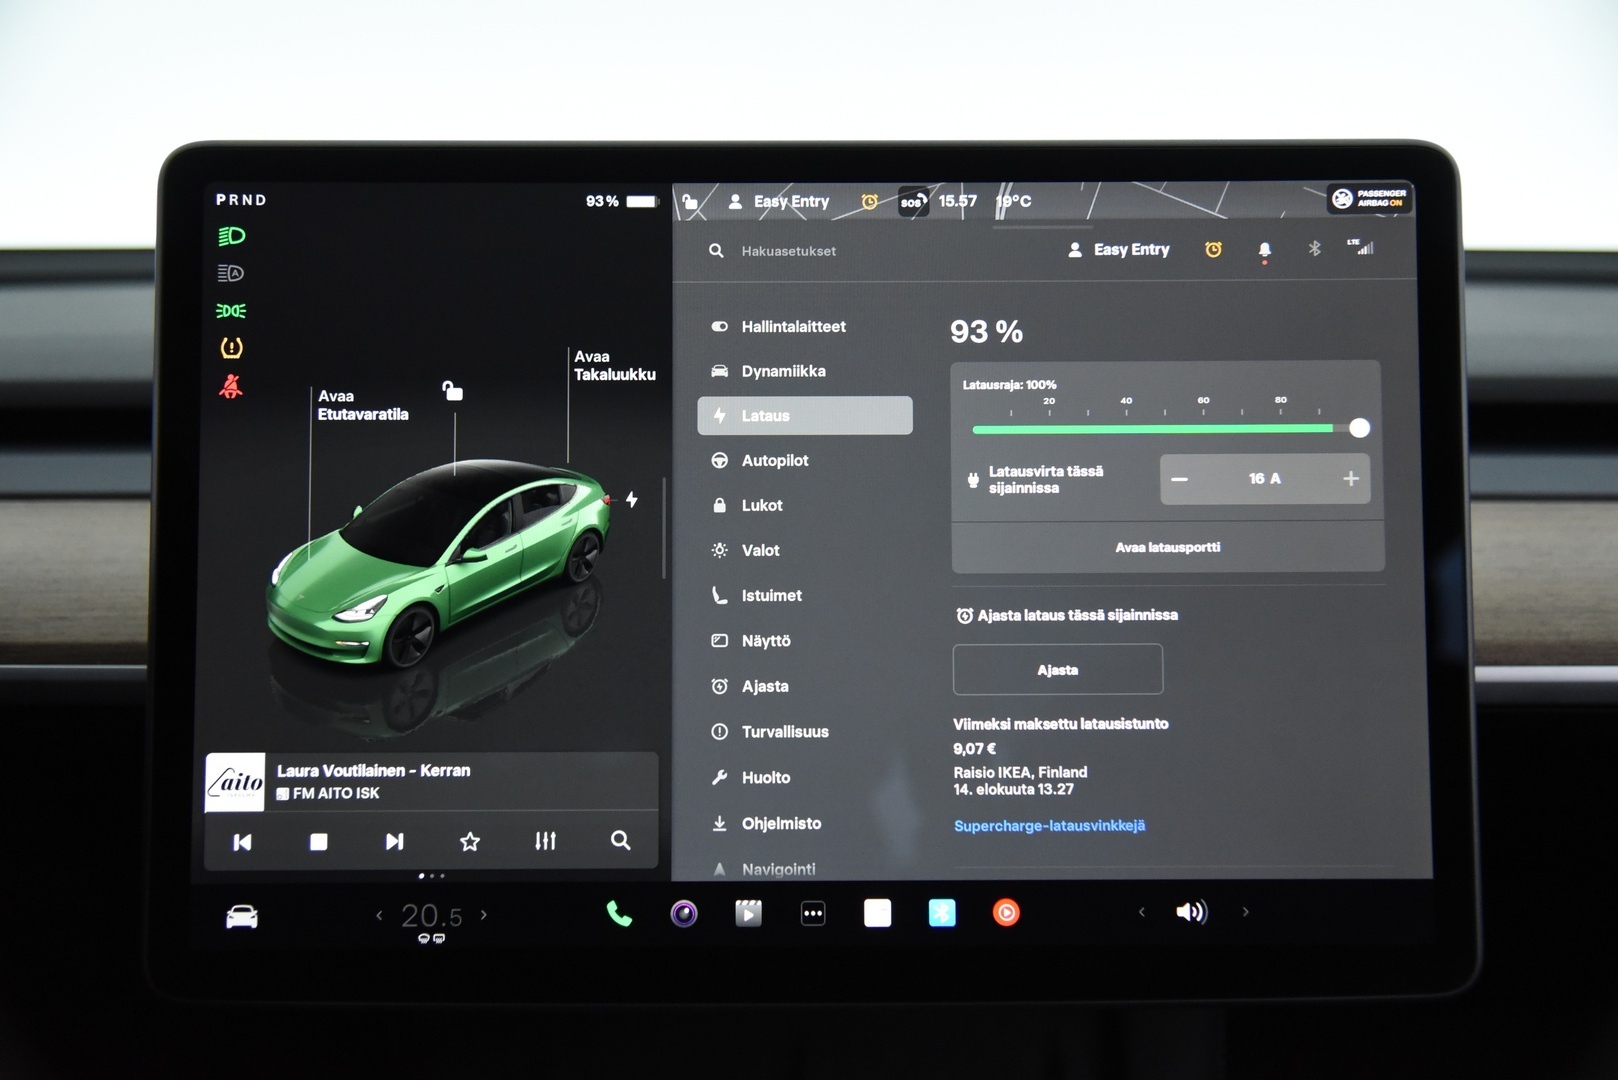The image size is (1618, 1080).
Task: Toggle favorite on the current song
Action: [x=469, y=841]
